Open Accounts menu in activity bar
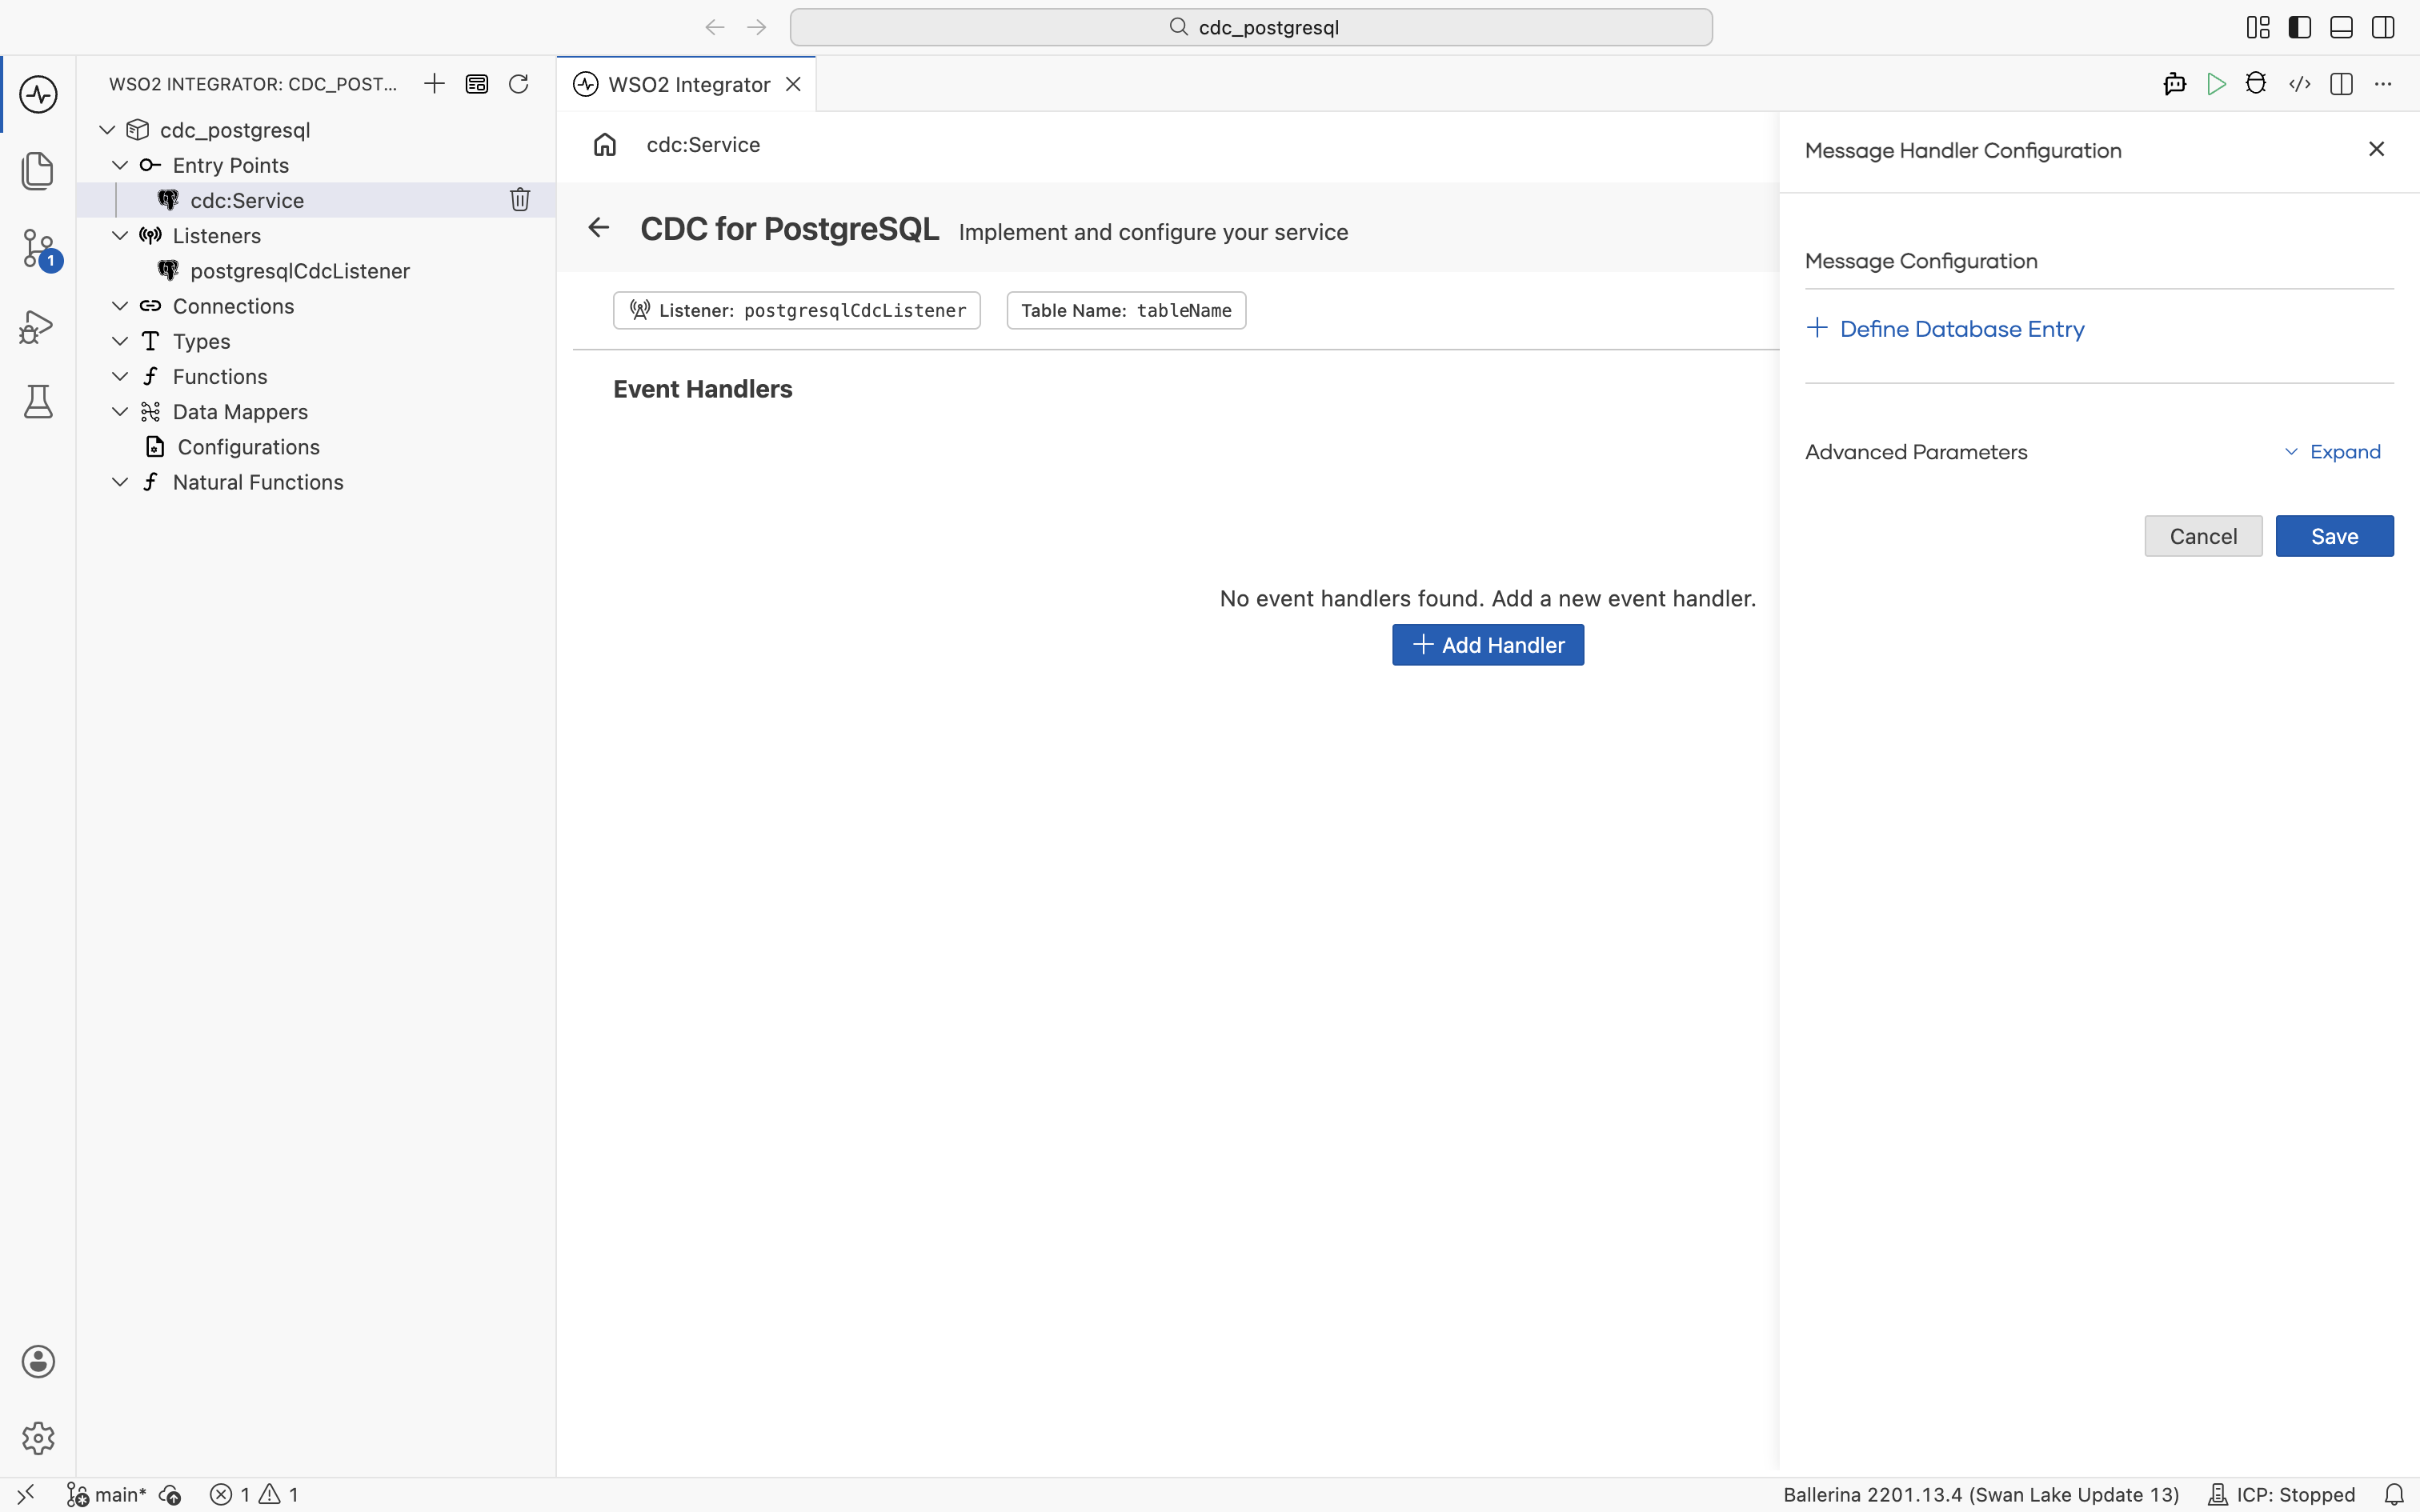 coord(38,1361)
